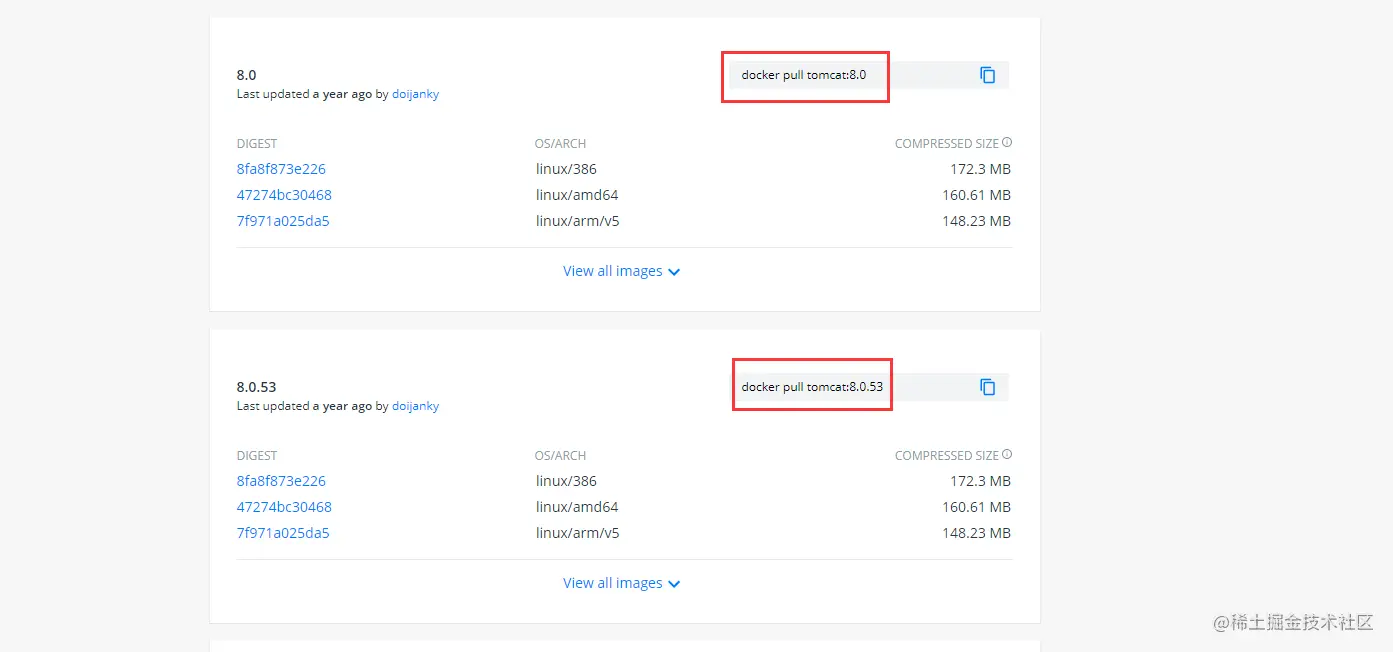Expand View all images in 8.0.53 card
1393x652 pixels.
pyautogui.click(x=622, y=583)
